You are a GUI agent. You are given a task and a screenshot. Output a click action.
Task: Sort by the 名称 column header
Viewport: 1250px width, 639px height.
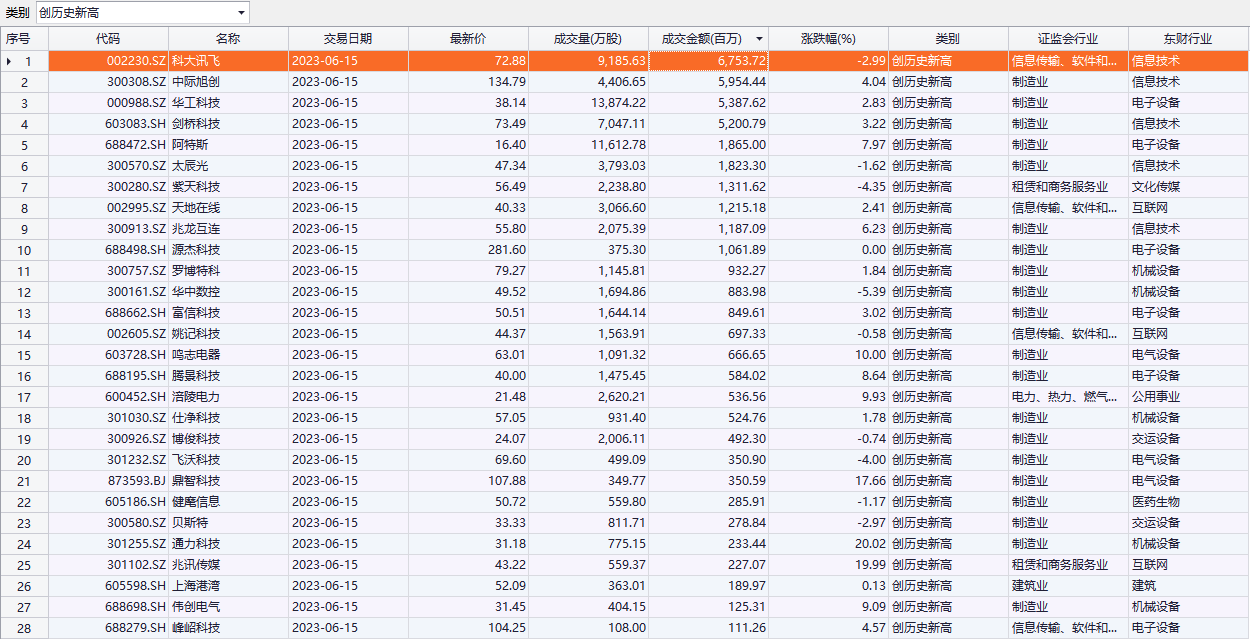coord(228,39)
